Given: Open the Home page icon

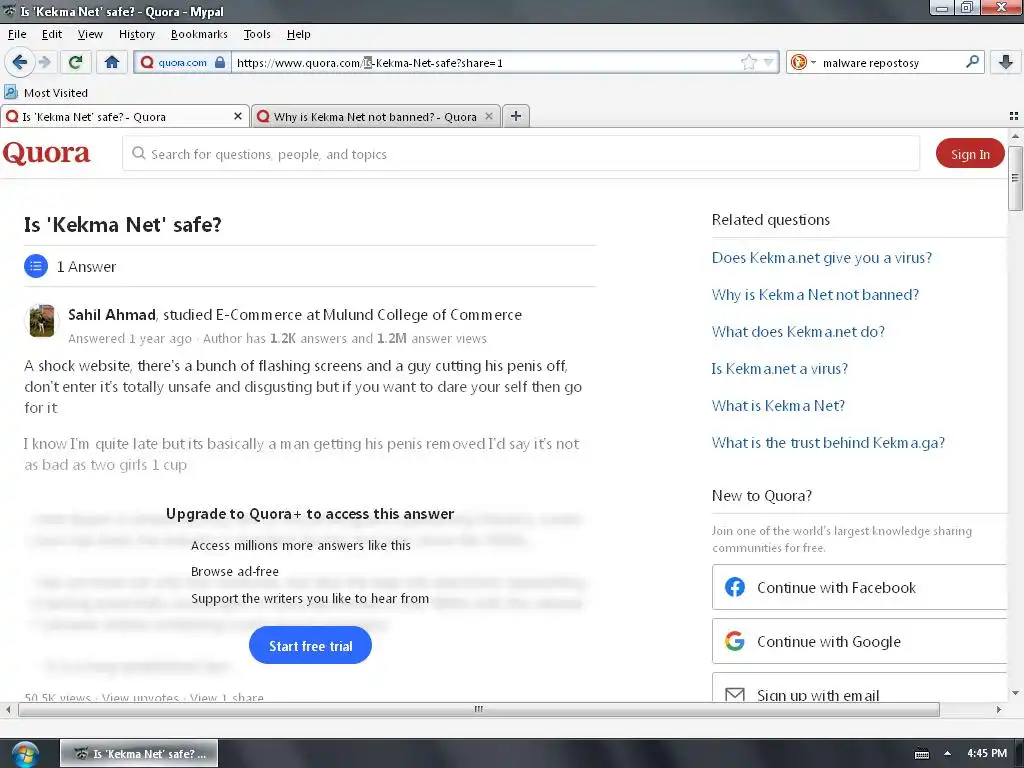Looking at the screenshot, I should pos(112,63).
